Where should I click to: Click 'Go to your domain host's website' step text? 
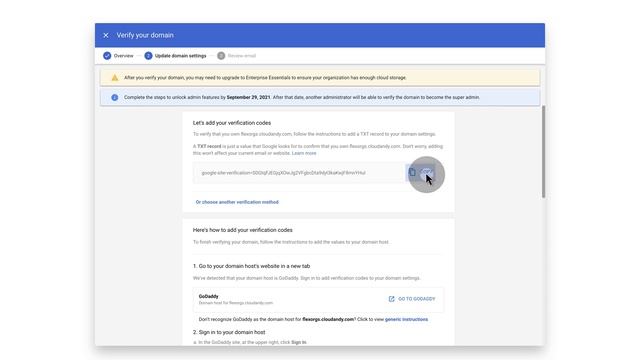click(x=251, y=266)
